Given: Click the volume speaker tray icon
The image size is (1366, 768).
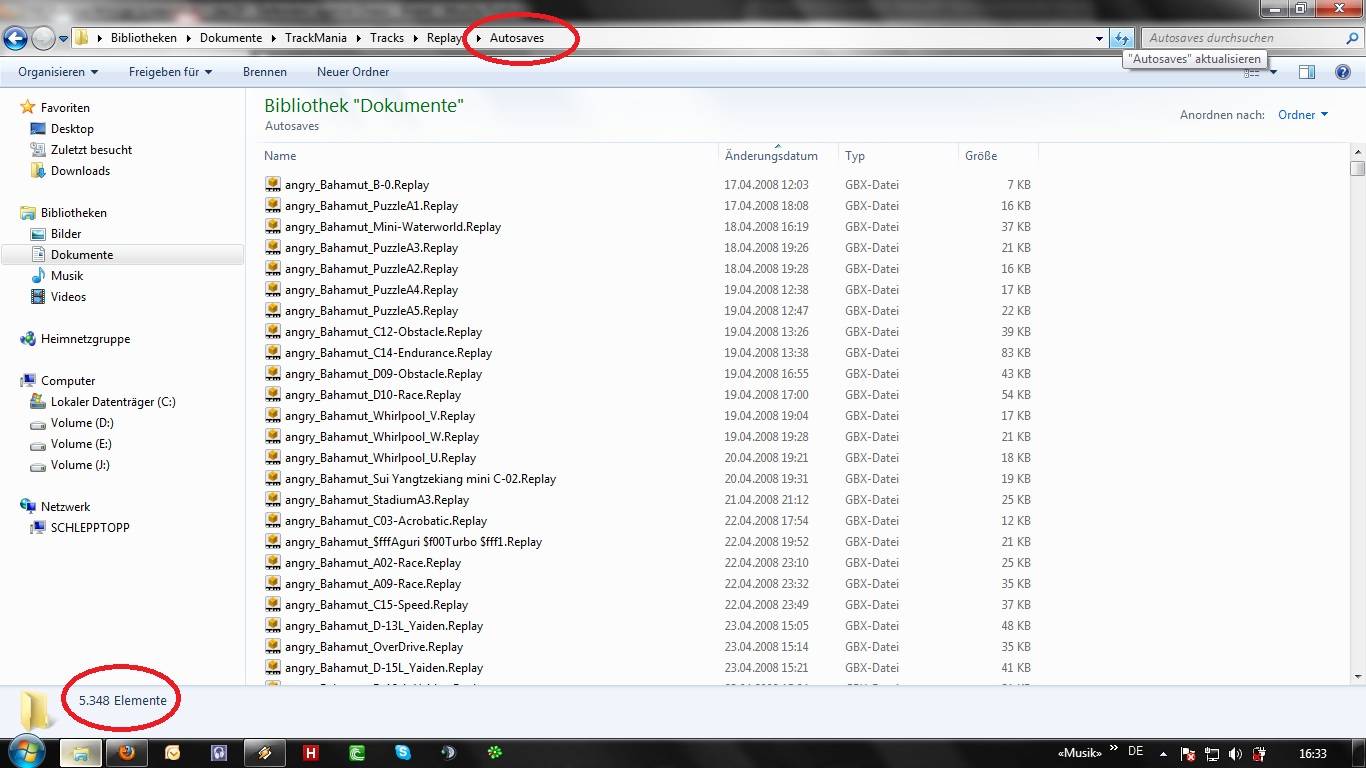Looking at the screenshot, I should 1235,753.
